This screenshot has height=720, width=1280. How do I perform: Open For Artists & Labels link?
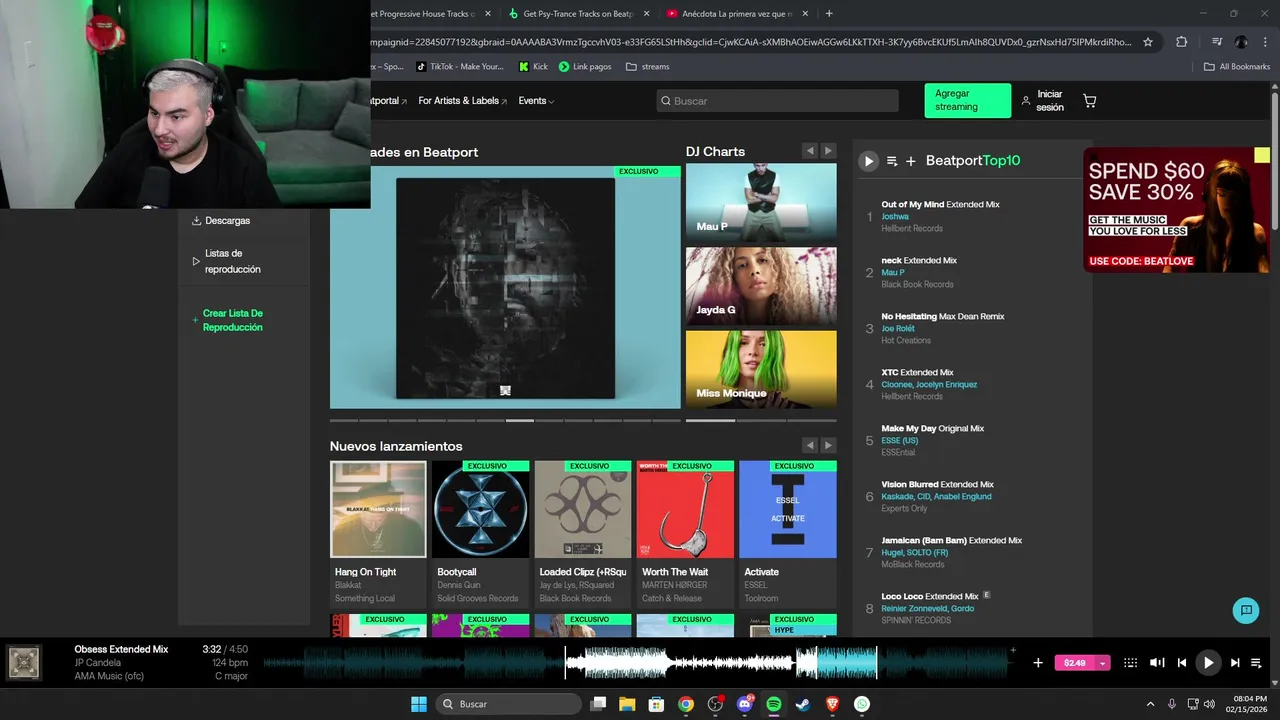[x=462, y=101]
